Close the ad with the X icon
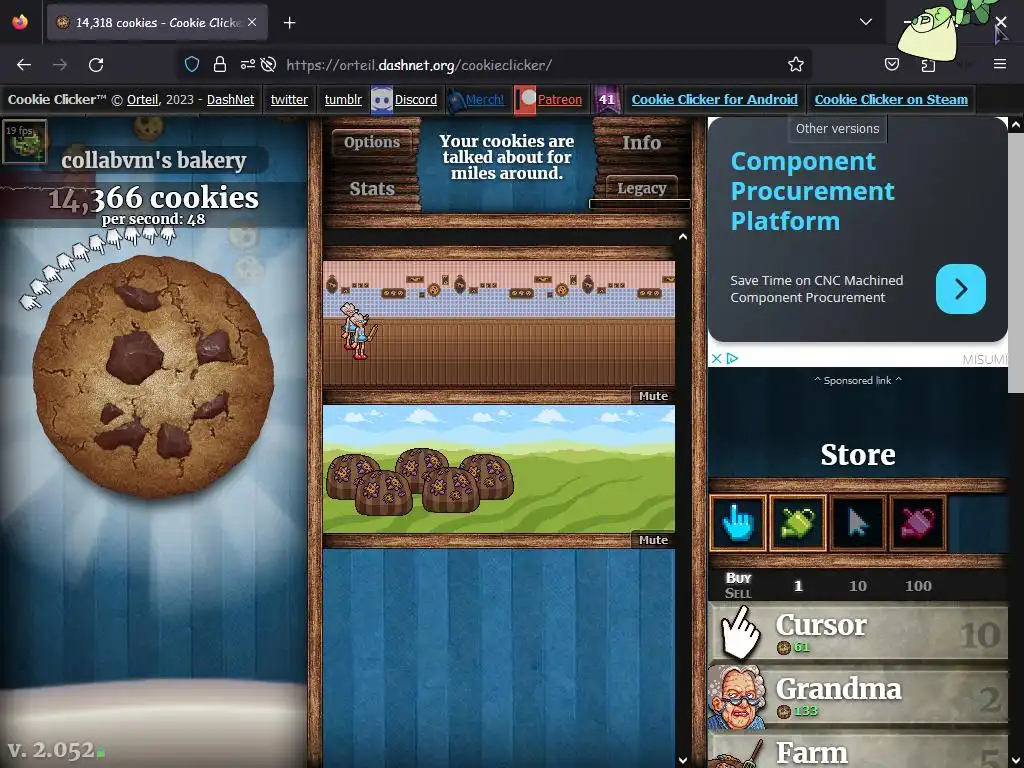Image resolution: width=1024 pixels, height=768 pixels. 716,359
